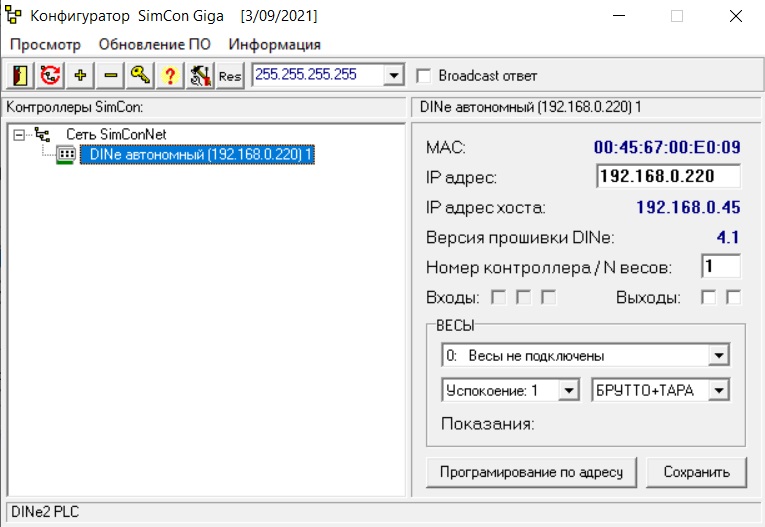Click the controller icon beside DINe автономный
The height and width of the screenshot is (527, 765).
coord(66,155)
